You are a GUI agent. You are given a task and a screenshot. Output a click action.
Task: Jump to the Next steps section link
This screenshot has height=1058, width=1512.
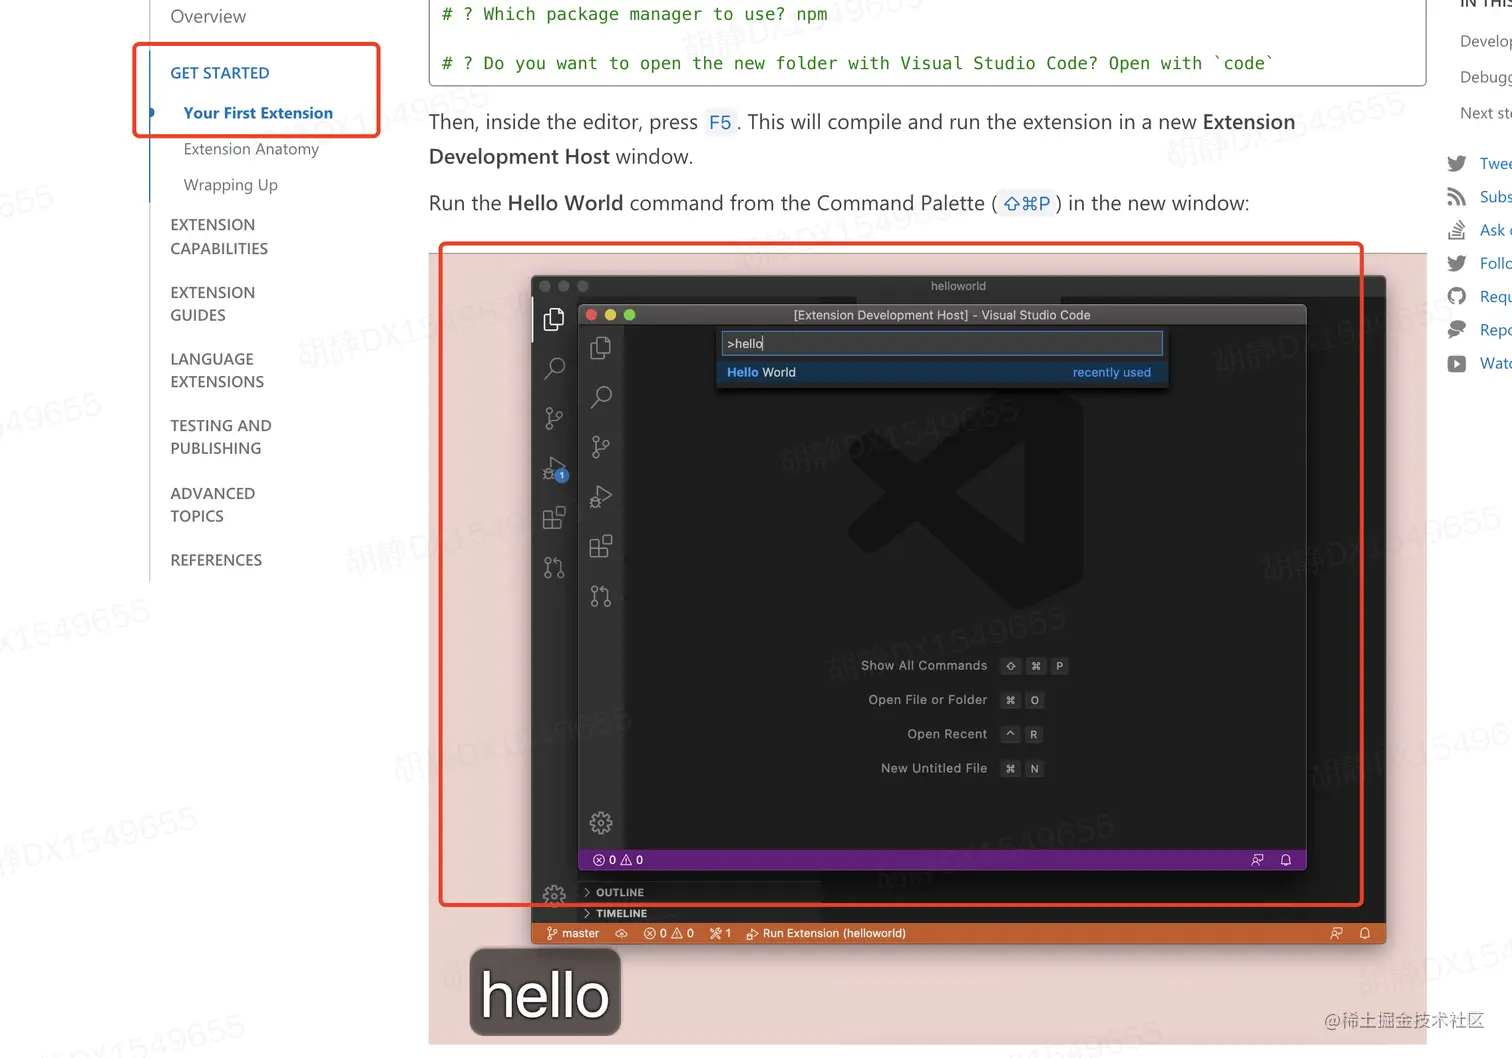click(x=1485, y=113)
